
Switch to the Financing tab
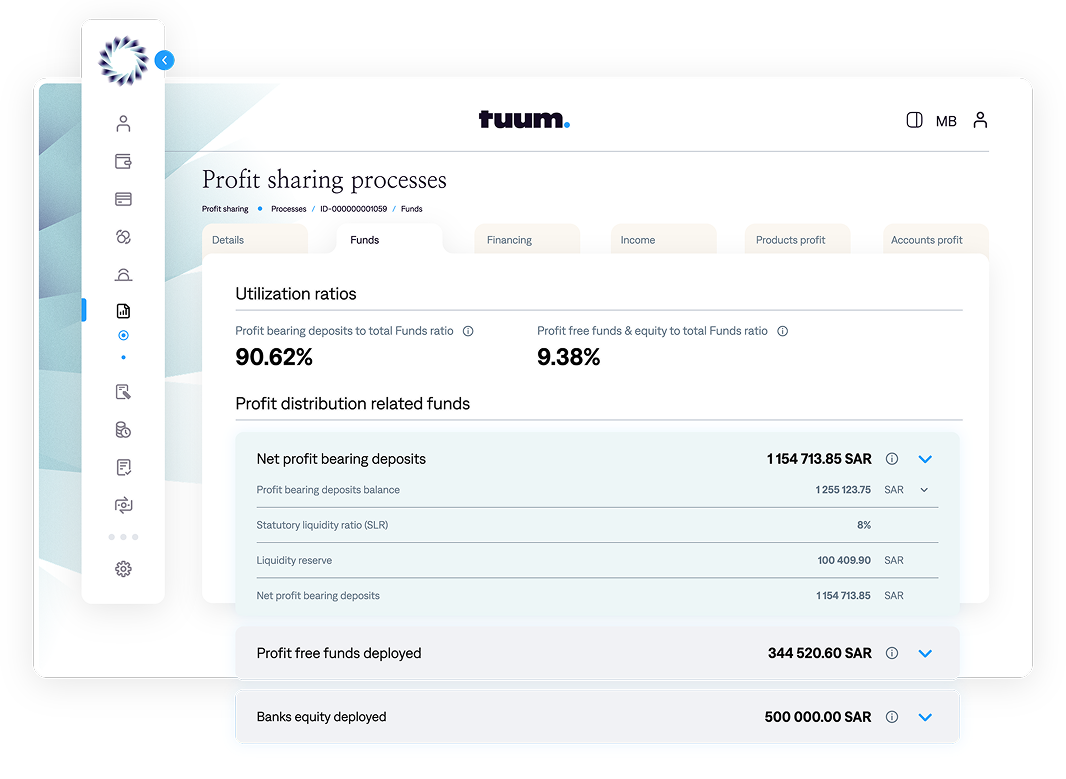click(x=509, y=240)
